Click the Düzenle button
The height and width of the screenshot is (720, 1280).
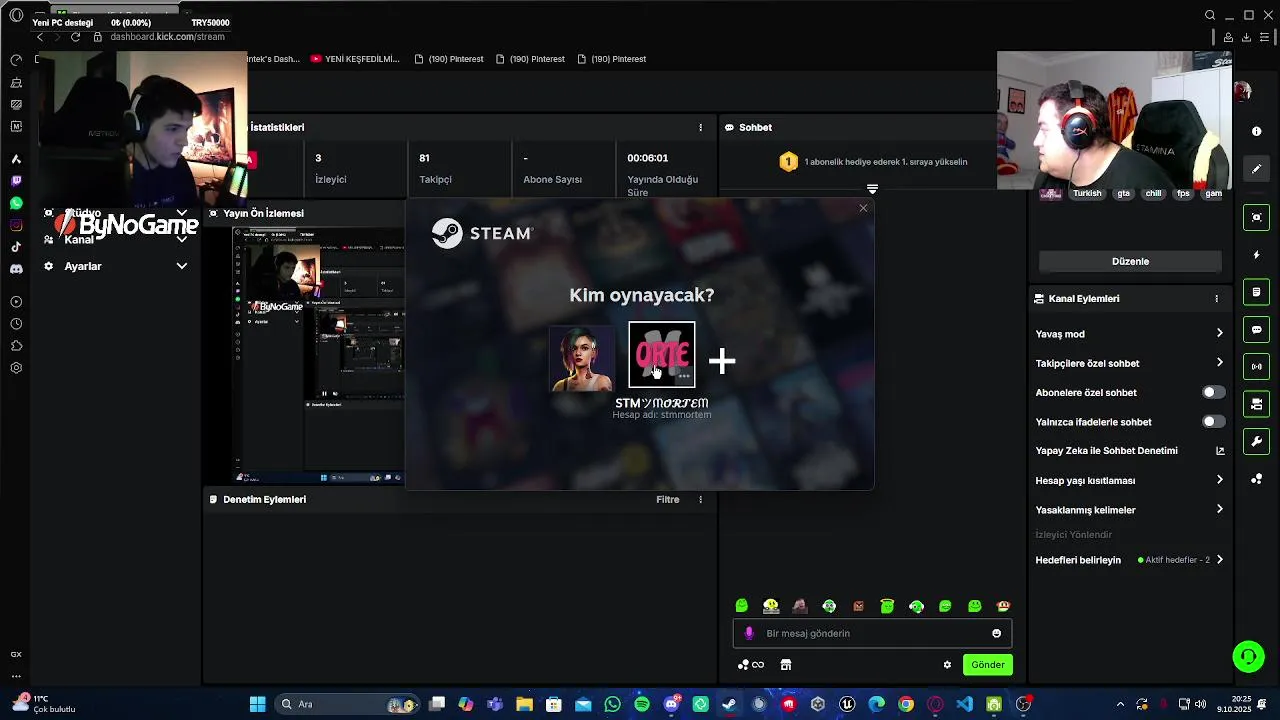pyautogui.click(x=1130, y=261)
